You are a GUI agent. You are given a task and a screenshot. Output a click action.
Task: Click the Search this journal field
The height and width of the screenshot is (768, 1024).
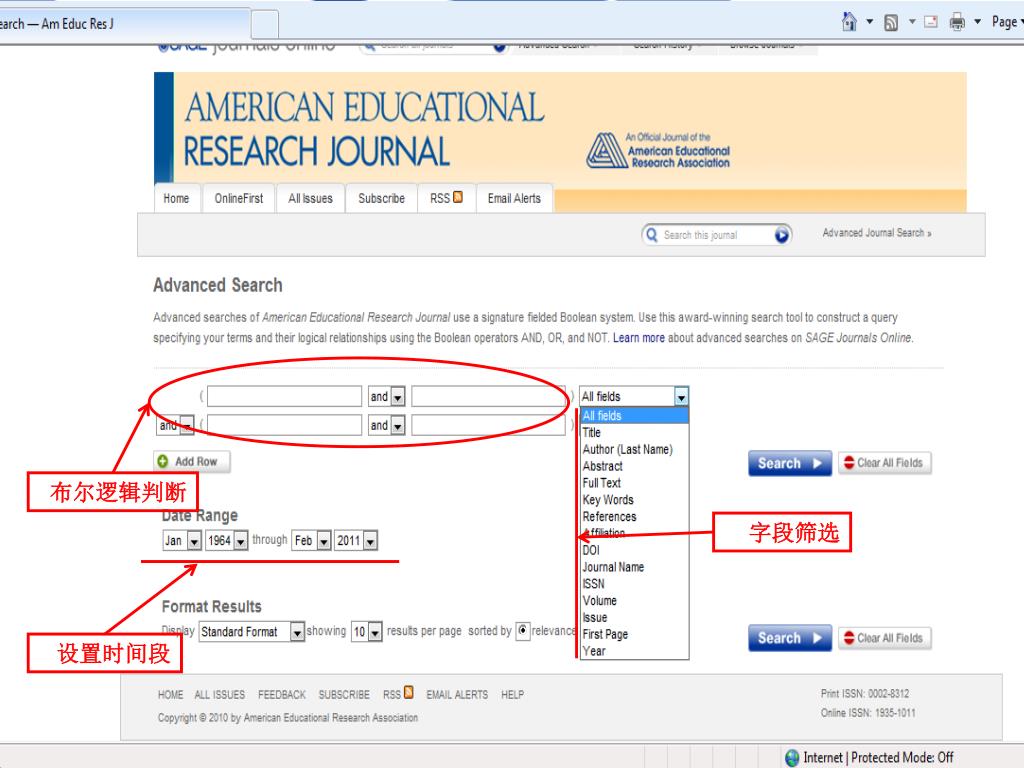[x=716, y=235]
